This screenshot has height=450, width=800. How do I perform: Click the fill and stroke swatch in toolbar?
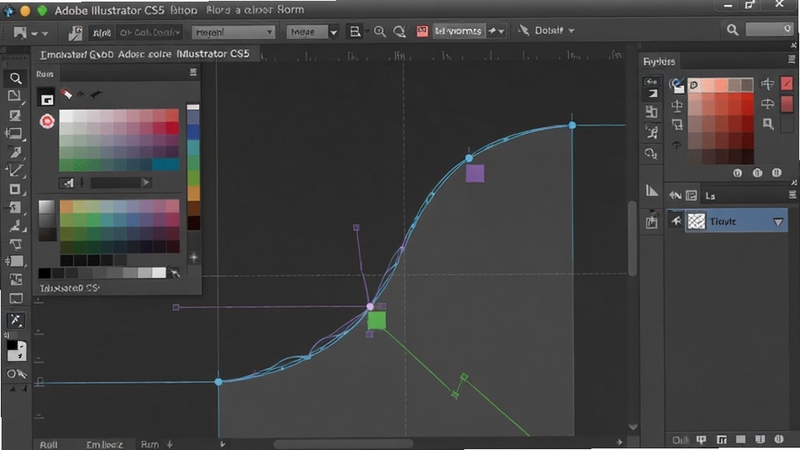(x=16, y=351)
